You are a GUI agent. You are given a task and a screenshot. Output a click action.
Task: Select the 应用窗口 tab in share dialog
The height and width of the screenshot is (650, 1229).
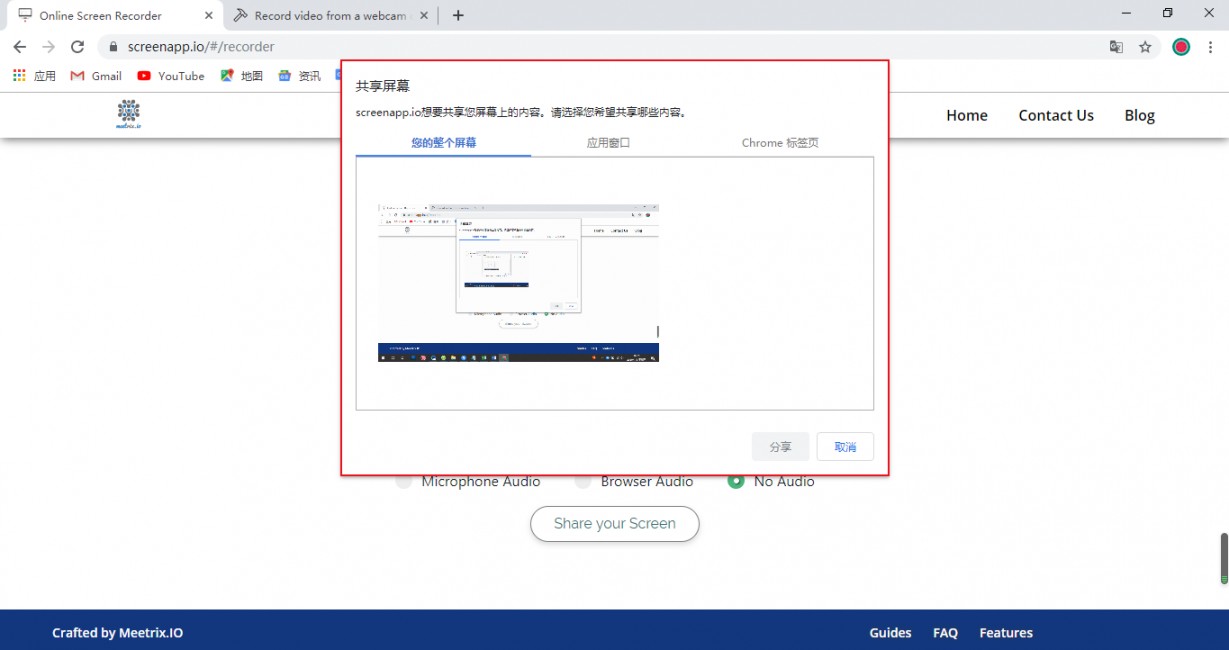608,143
